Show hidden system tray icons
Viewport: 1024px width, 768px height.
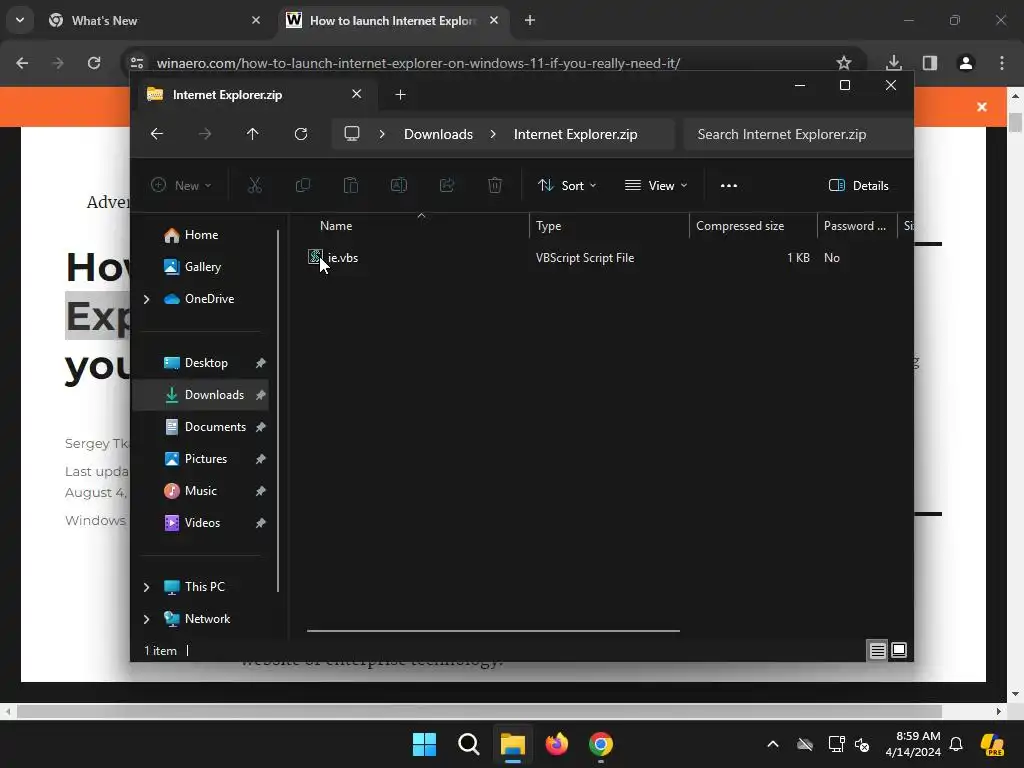click(x=773, y=744)
